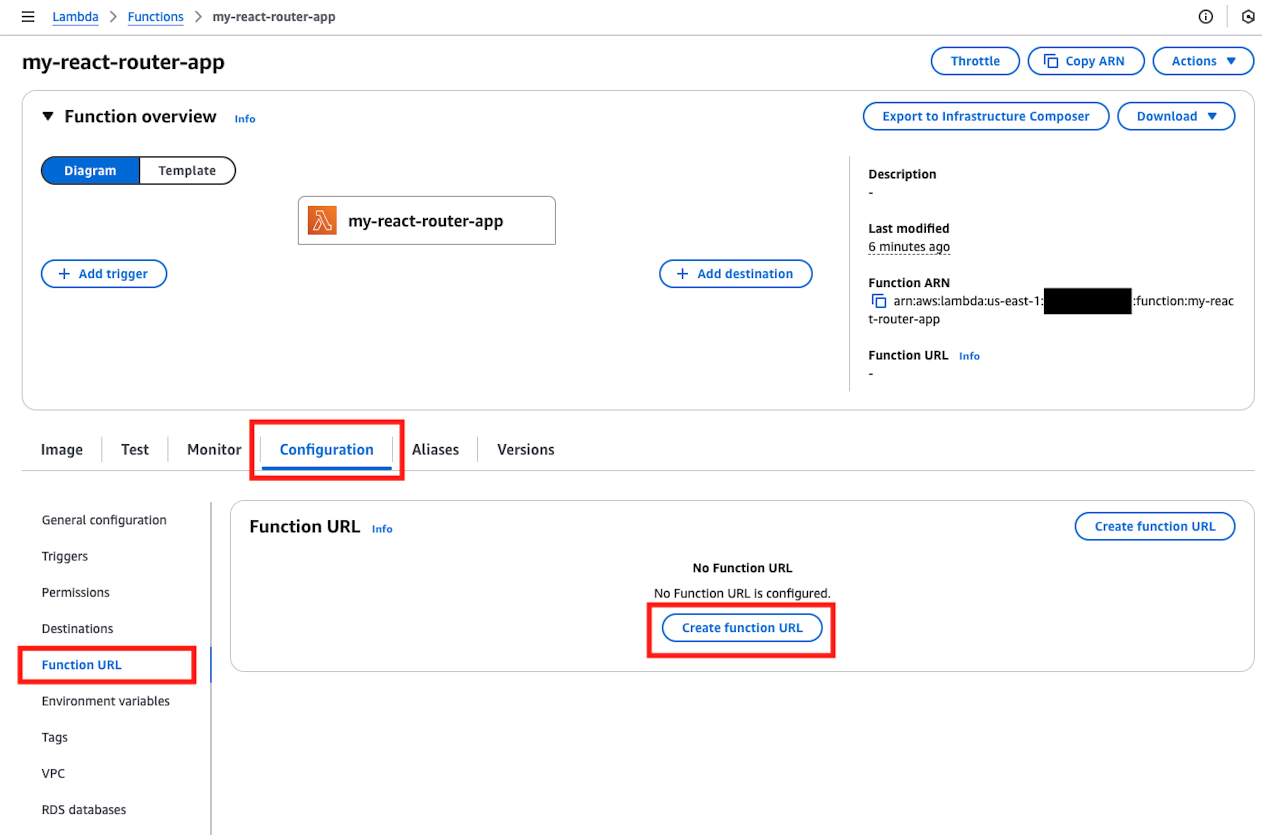
Task: Click the Add trigger button
Action: [x=104, y=274]
